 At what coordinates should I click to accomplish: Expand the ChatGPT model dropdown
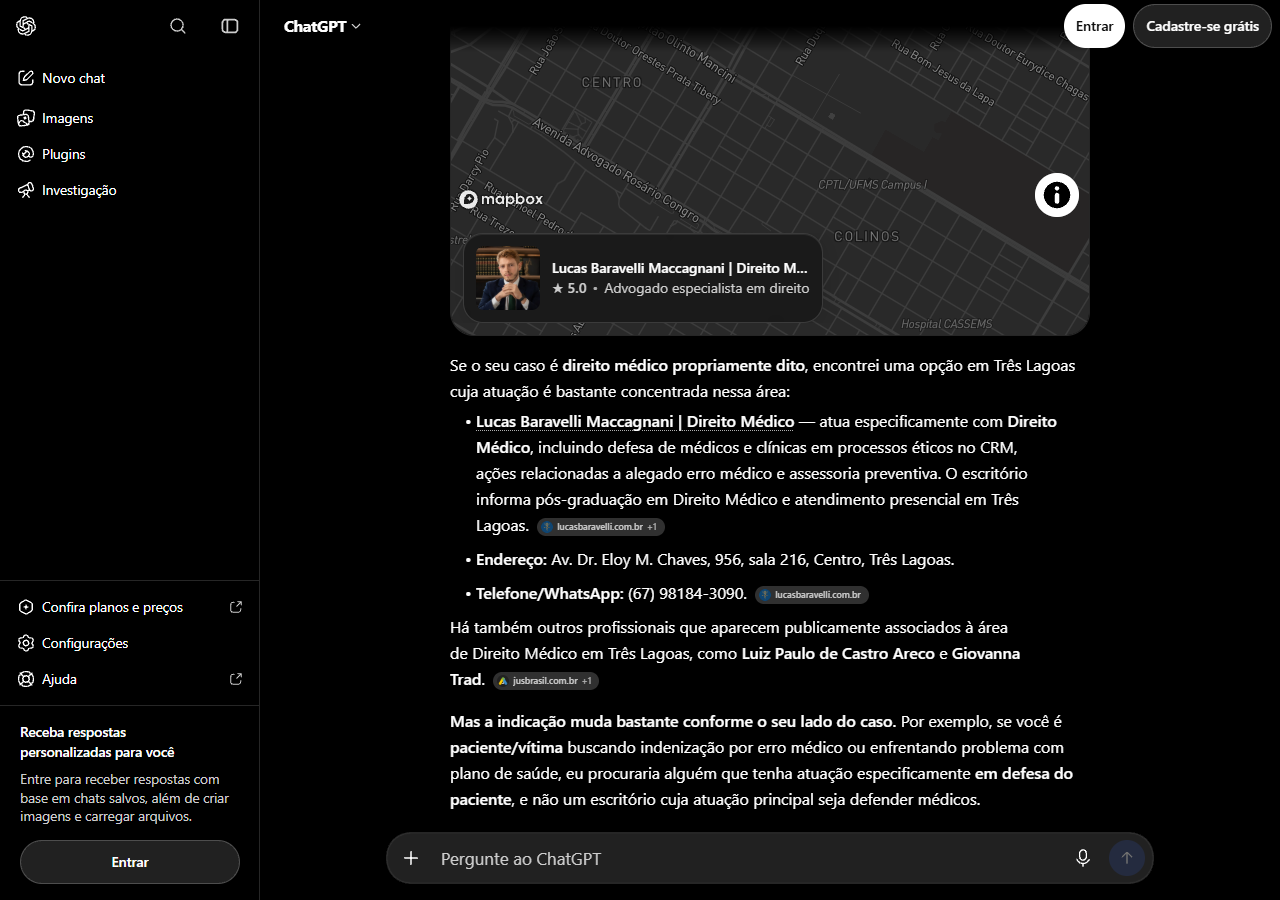coord(322,26)
